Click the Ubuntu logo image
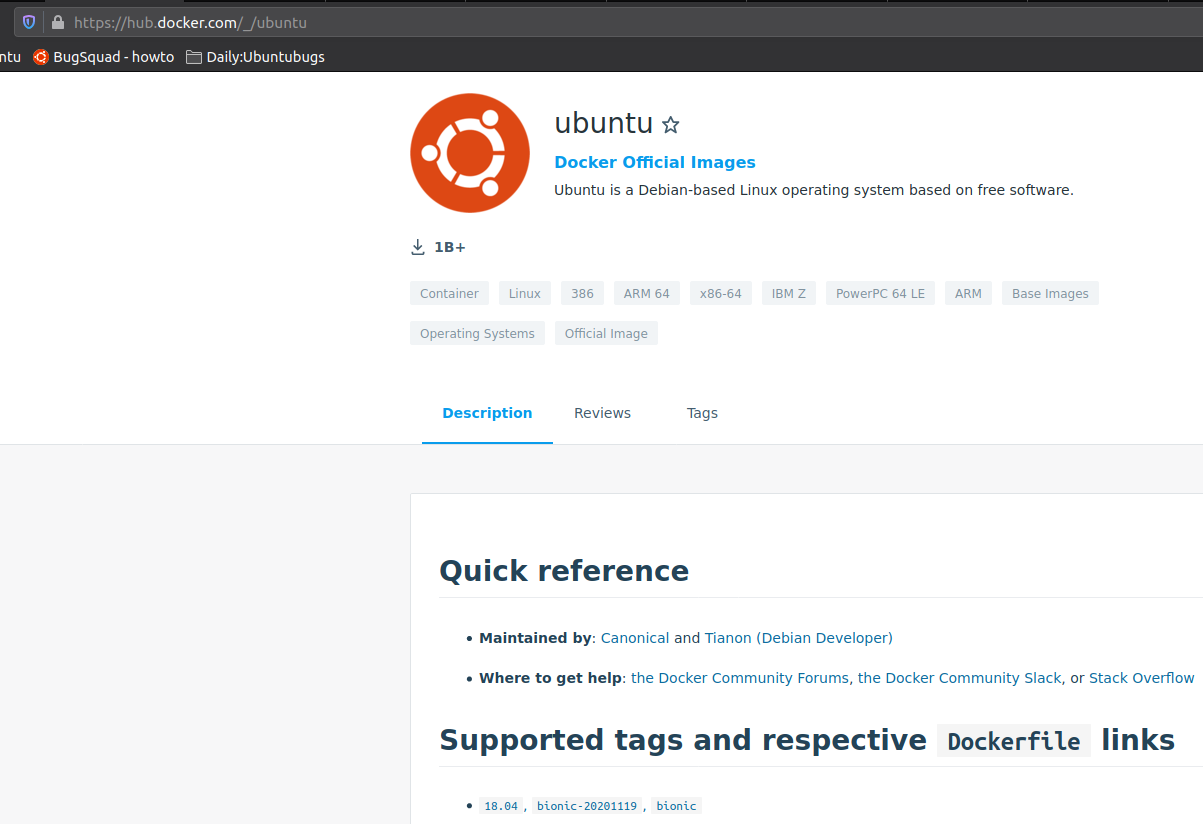 [x=469, y=153]
